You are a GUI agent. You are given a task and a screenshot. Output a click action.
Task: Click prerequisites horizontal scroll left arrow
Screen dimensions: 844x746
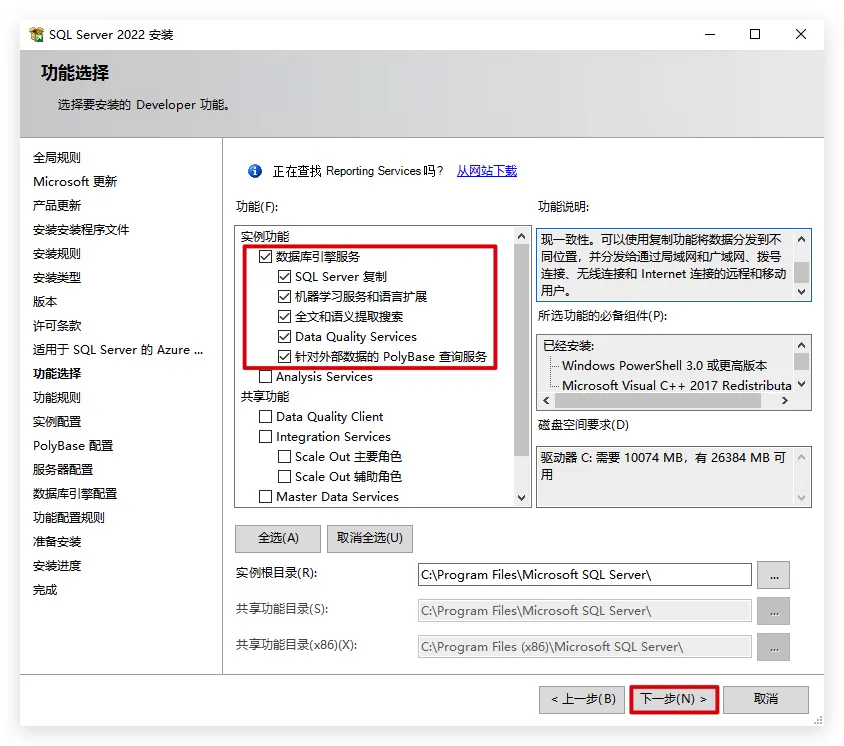point(546,400)
